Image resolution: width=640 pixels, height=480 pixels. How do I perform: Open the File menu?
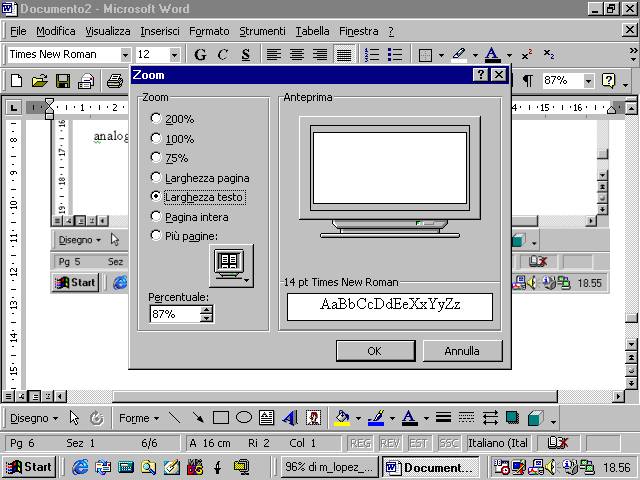(18, 31)
